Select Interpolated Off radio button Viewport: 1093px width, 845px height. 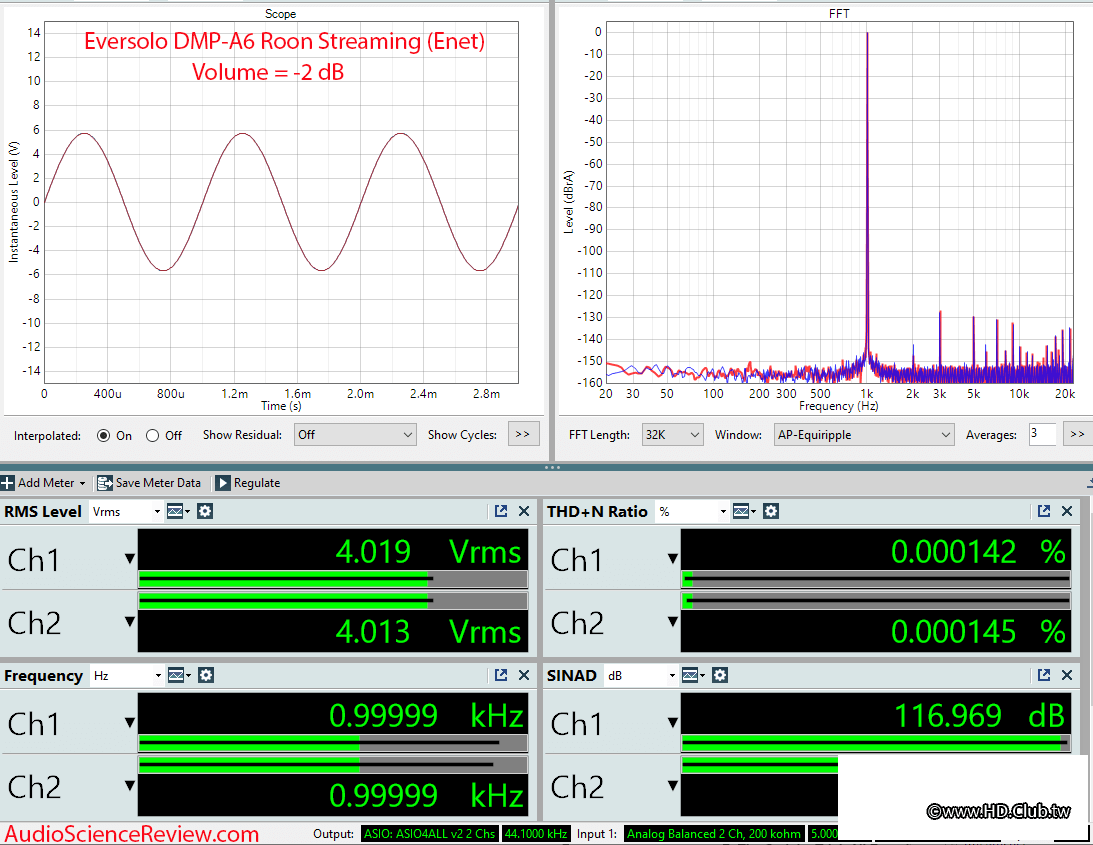click(x=152, y=435)
